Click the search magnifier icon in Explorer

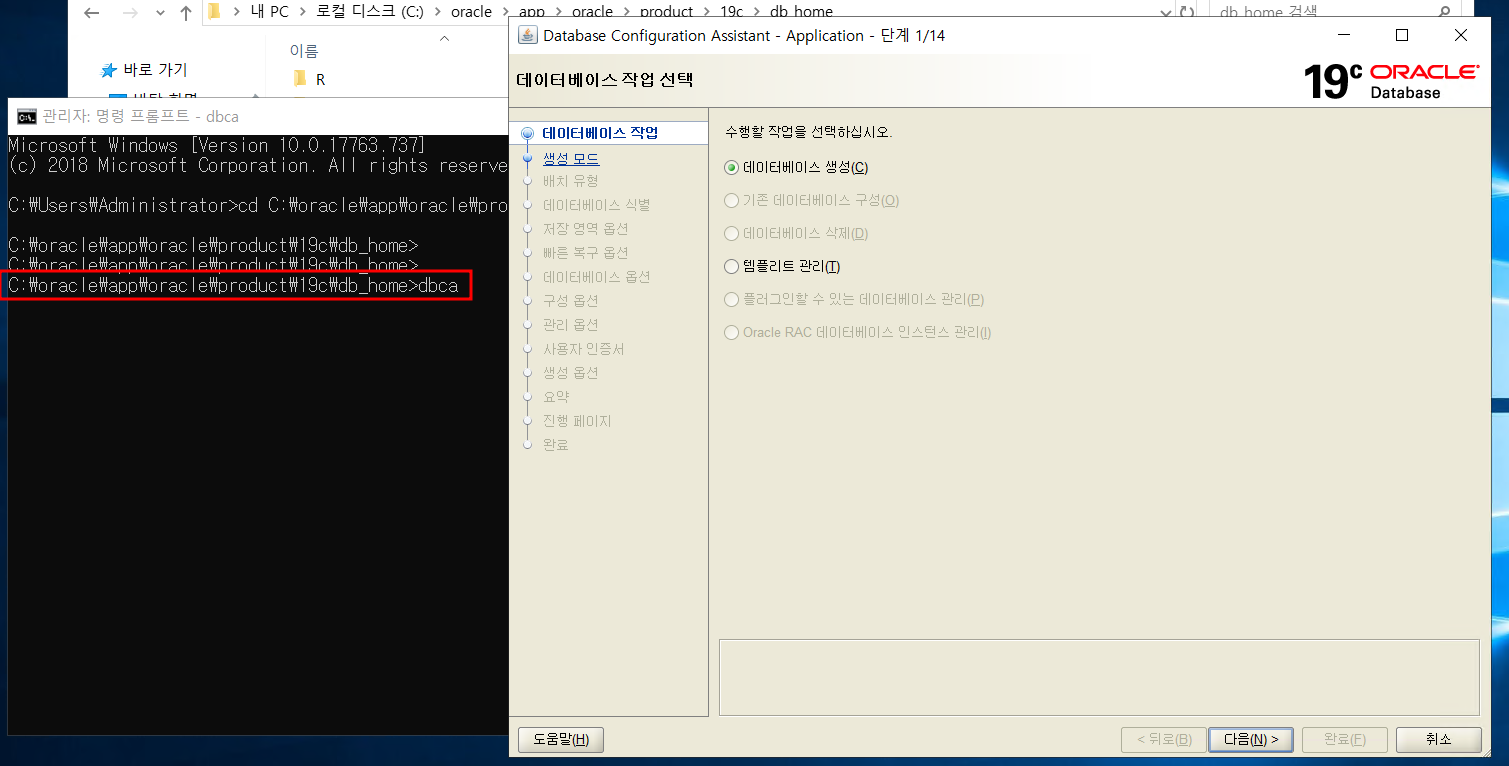coord(1444,12)
